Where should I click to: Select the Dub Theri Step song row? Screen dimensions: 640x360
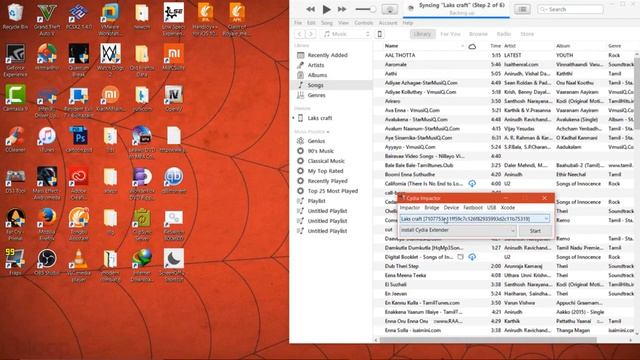point(504,266)
